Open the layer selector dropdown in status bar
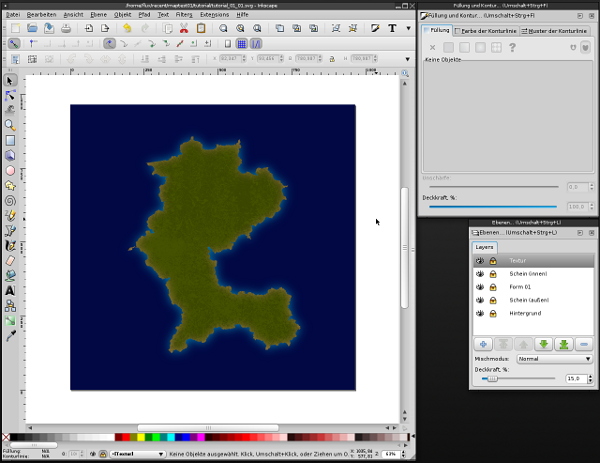600x463 pixels. point(137,455)
